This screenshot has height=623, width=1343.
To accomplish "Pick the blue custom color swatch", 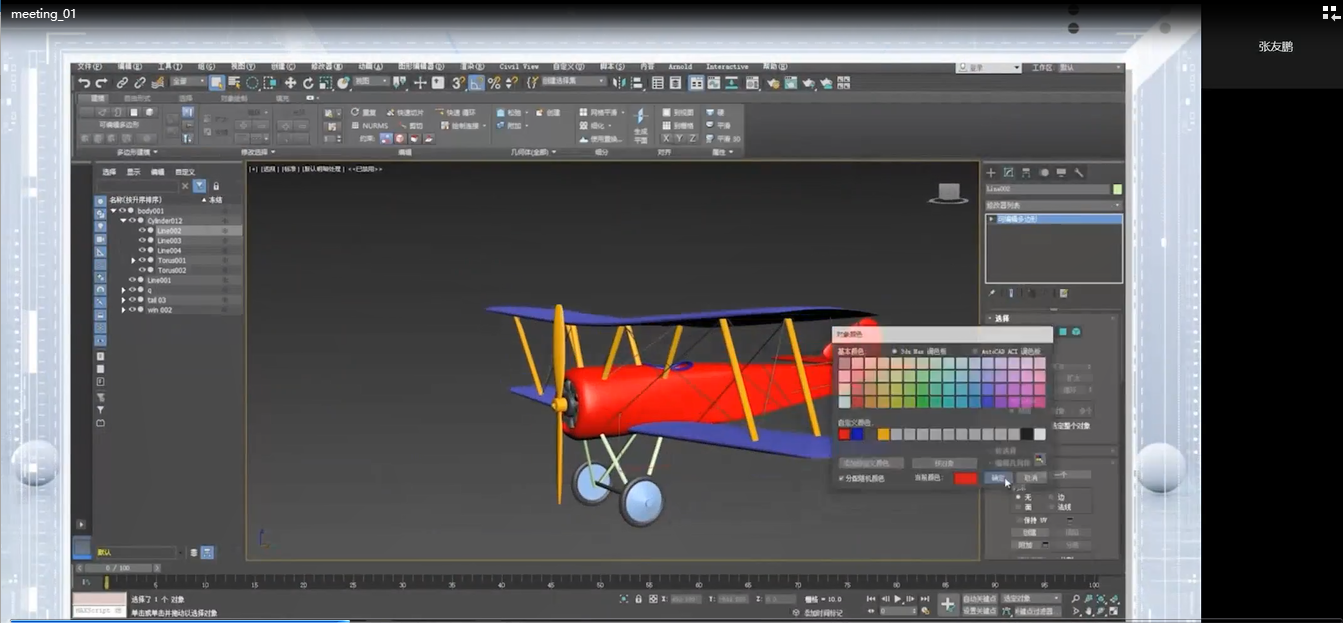I will tap(858, 434).
